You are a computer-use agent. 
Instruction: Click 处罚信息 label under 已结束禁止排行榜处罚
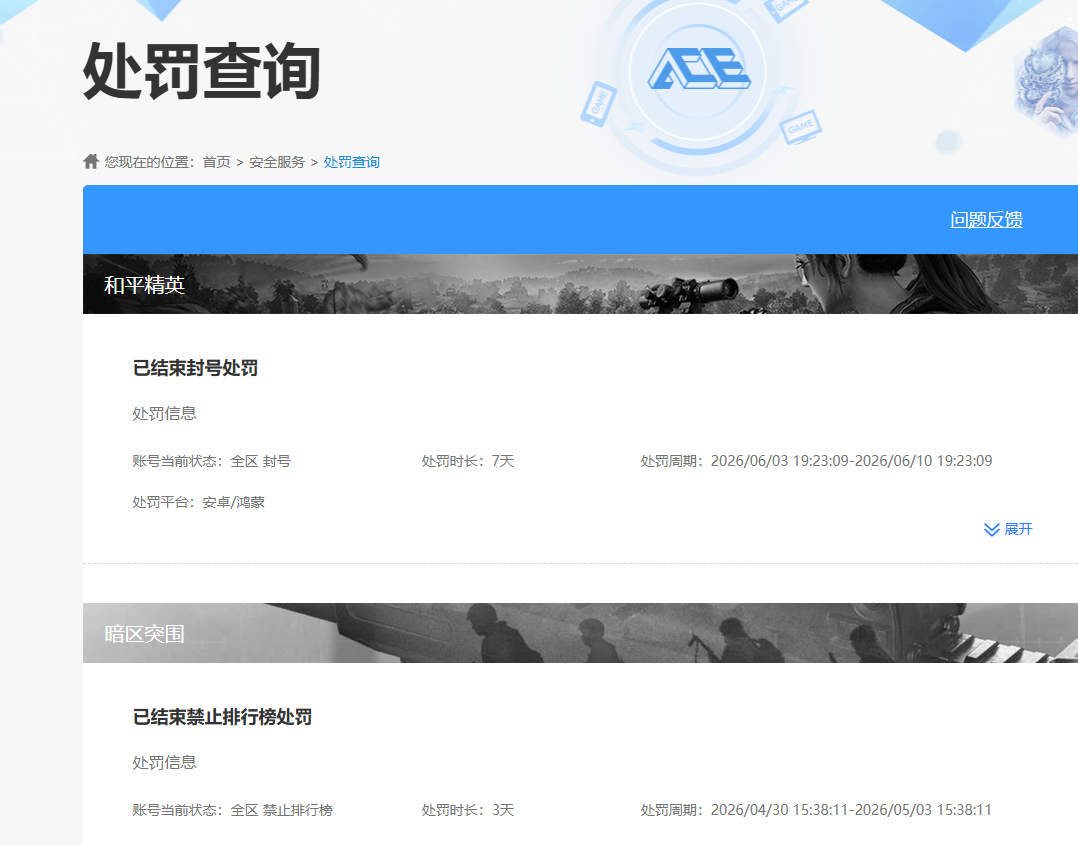click(x=164, y=762)
